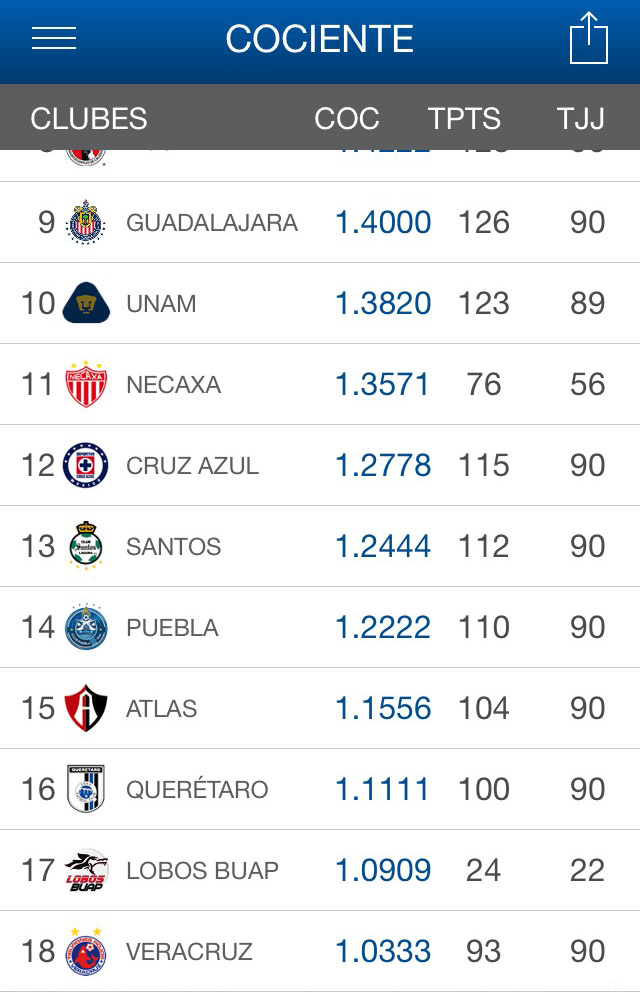The width and height of the screenshot is (640, 992).
Task: Tap the TJJ column header
Action: pos(581,118)
